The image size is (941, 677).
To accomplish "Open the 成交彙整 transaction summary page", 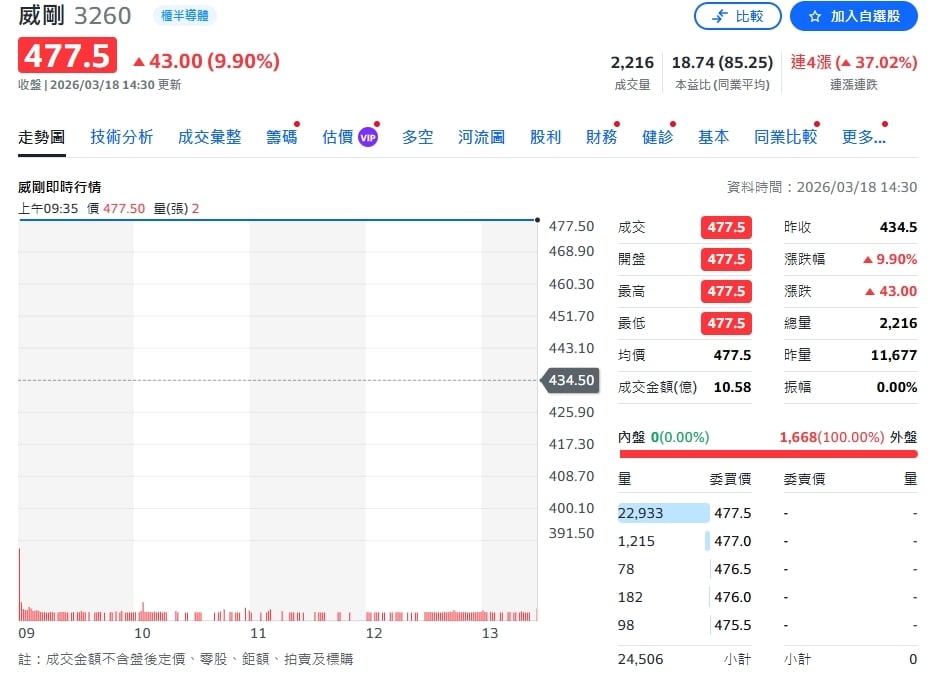I will pyautogui.click(x=209, y=137).
